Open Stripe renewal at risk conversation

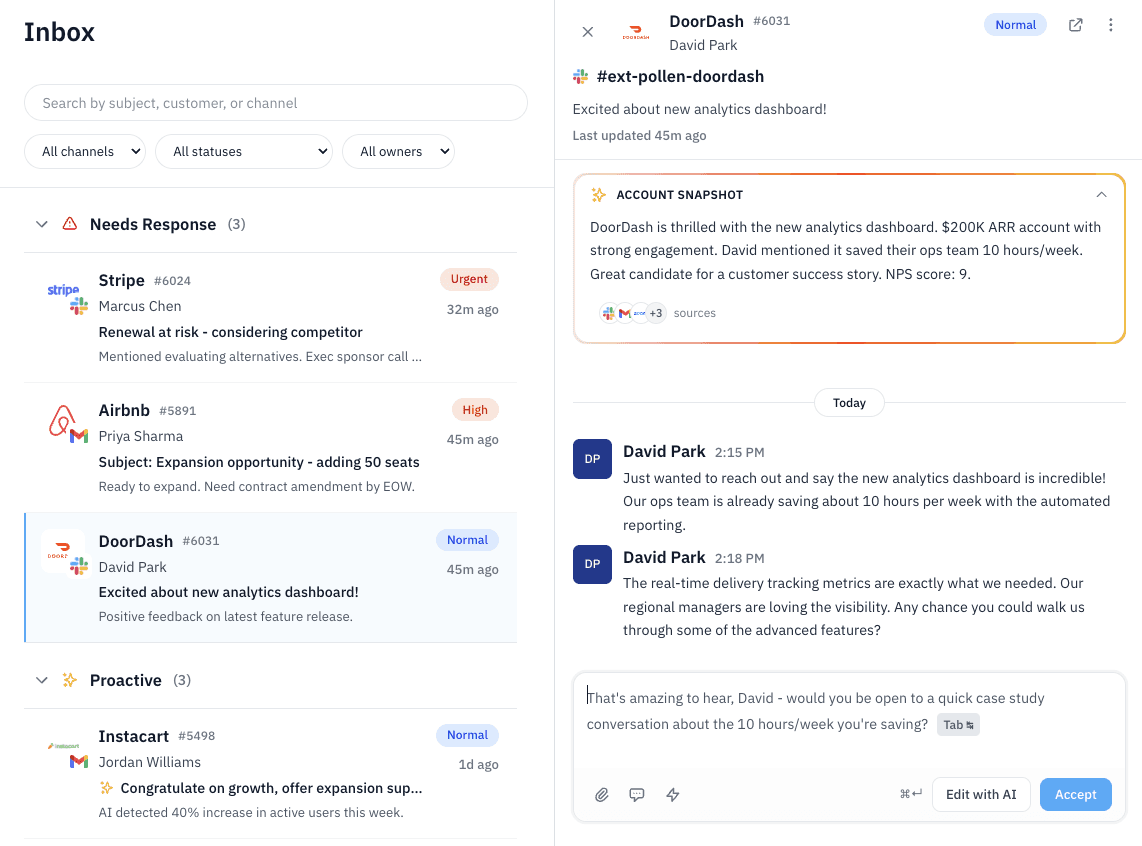pos(270,317)
